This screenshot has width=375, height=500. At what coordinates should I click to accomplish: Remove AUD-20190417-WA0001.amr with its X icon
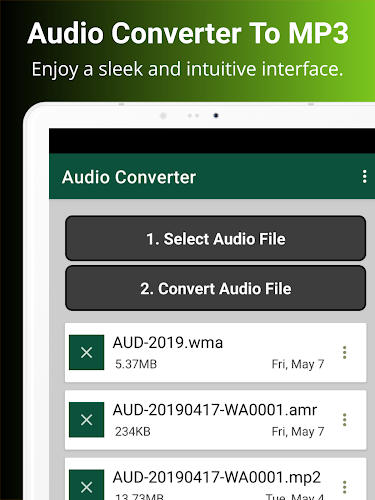click(86, 420)
